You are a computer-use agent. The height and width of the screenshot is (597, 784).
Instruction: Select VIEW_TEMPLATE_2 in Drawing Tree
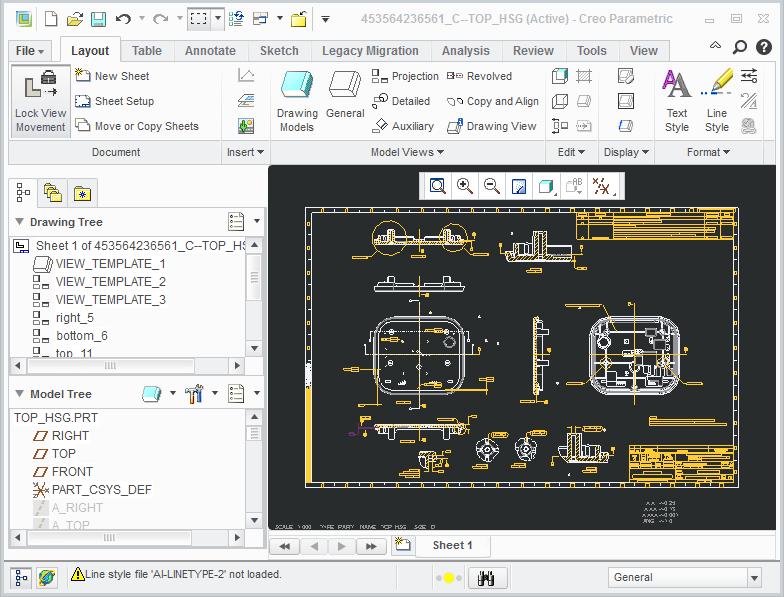(99, 282)
